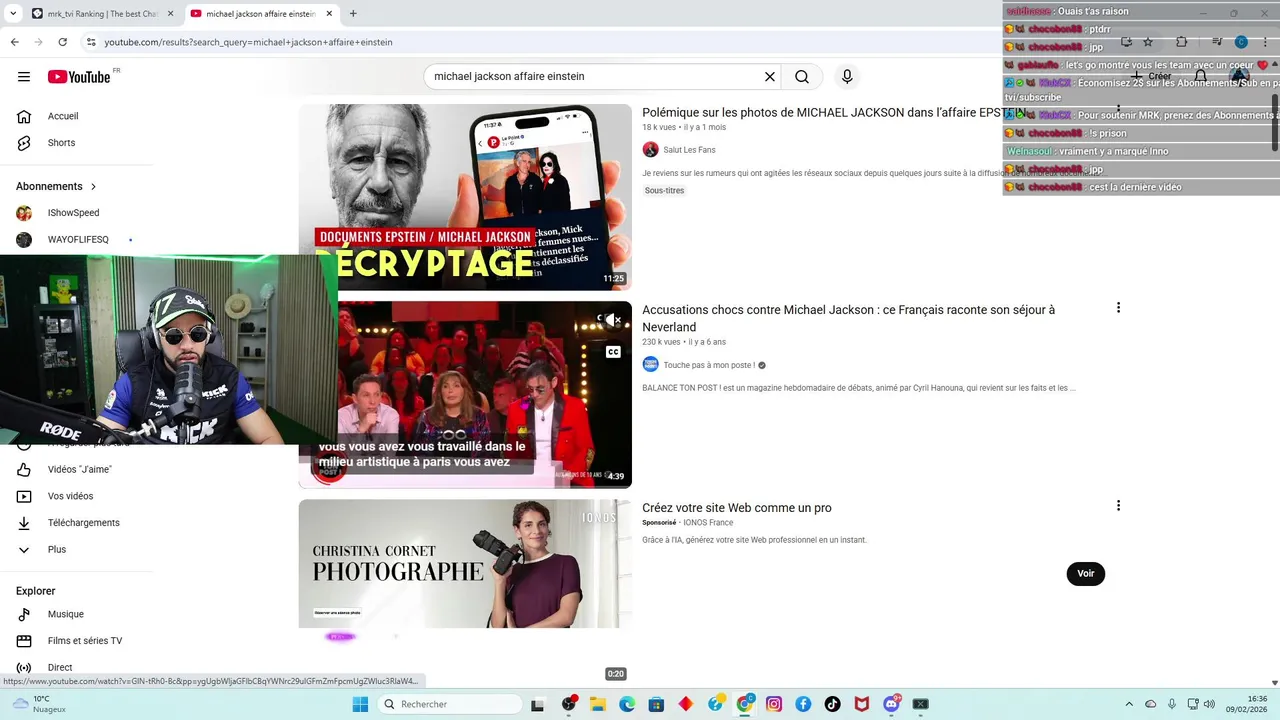Go back with browser back arrow
Viewport: 1280px width, 720px height.
click(x=14, y=42)
